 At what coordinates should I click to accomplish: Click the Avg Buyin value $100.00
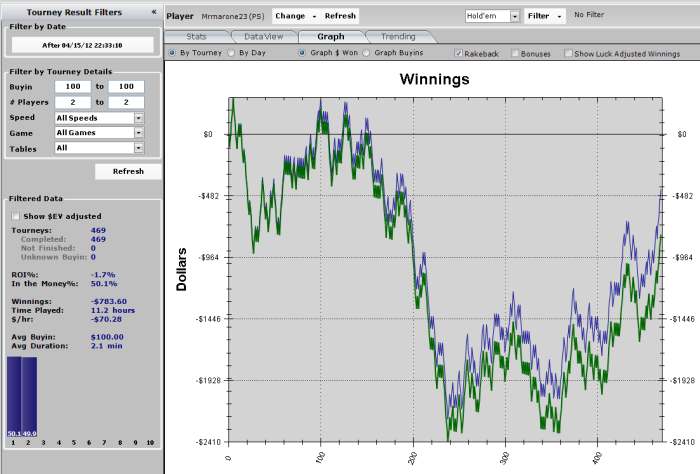pyautogui.click(x=107, y=337)
